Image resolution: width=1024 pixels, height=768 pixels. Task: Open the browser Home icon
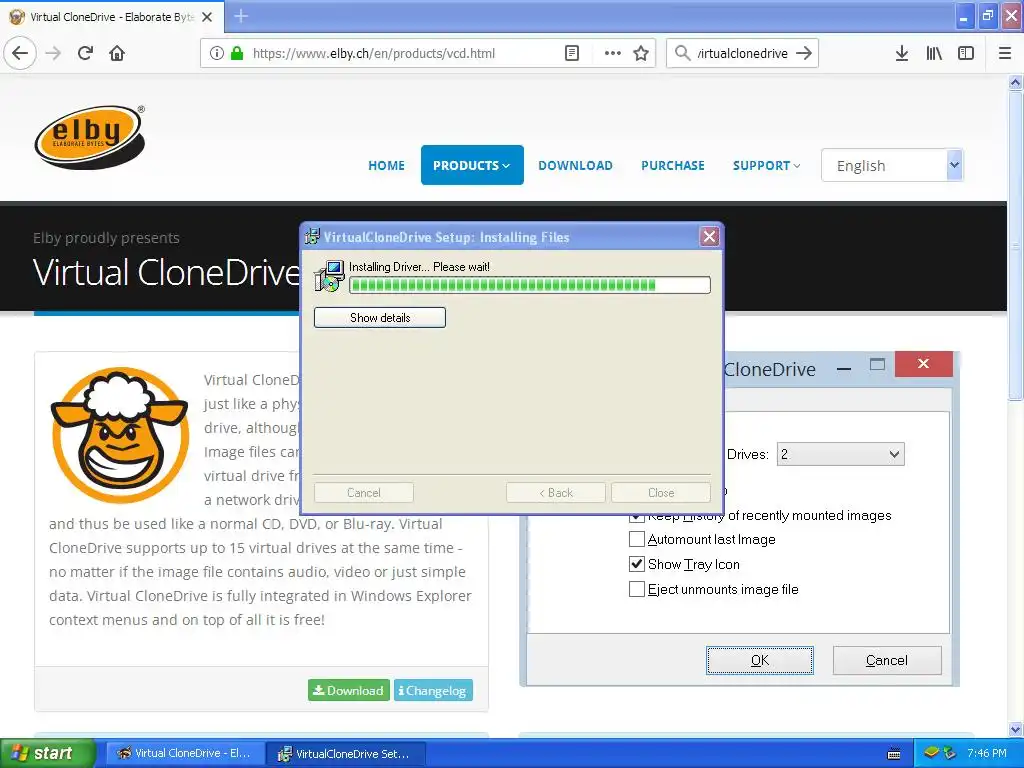(117, 53)
